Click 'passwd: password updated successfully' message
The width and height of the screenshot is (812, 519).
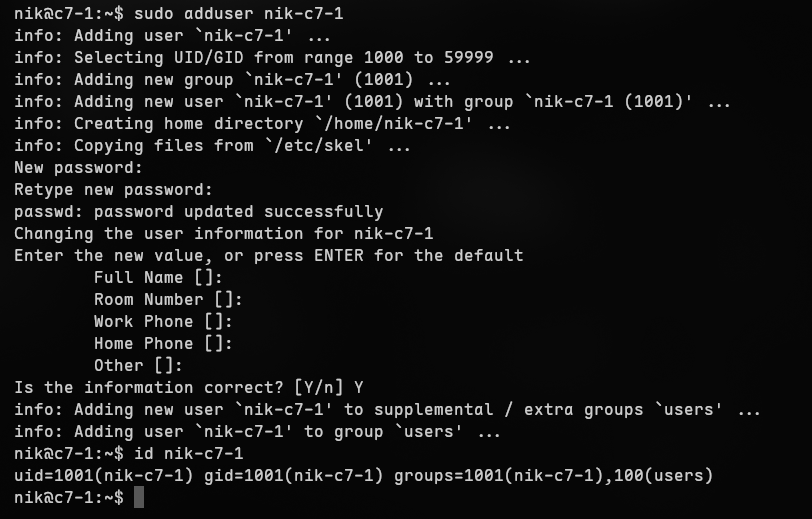tap(198, 212)
